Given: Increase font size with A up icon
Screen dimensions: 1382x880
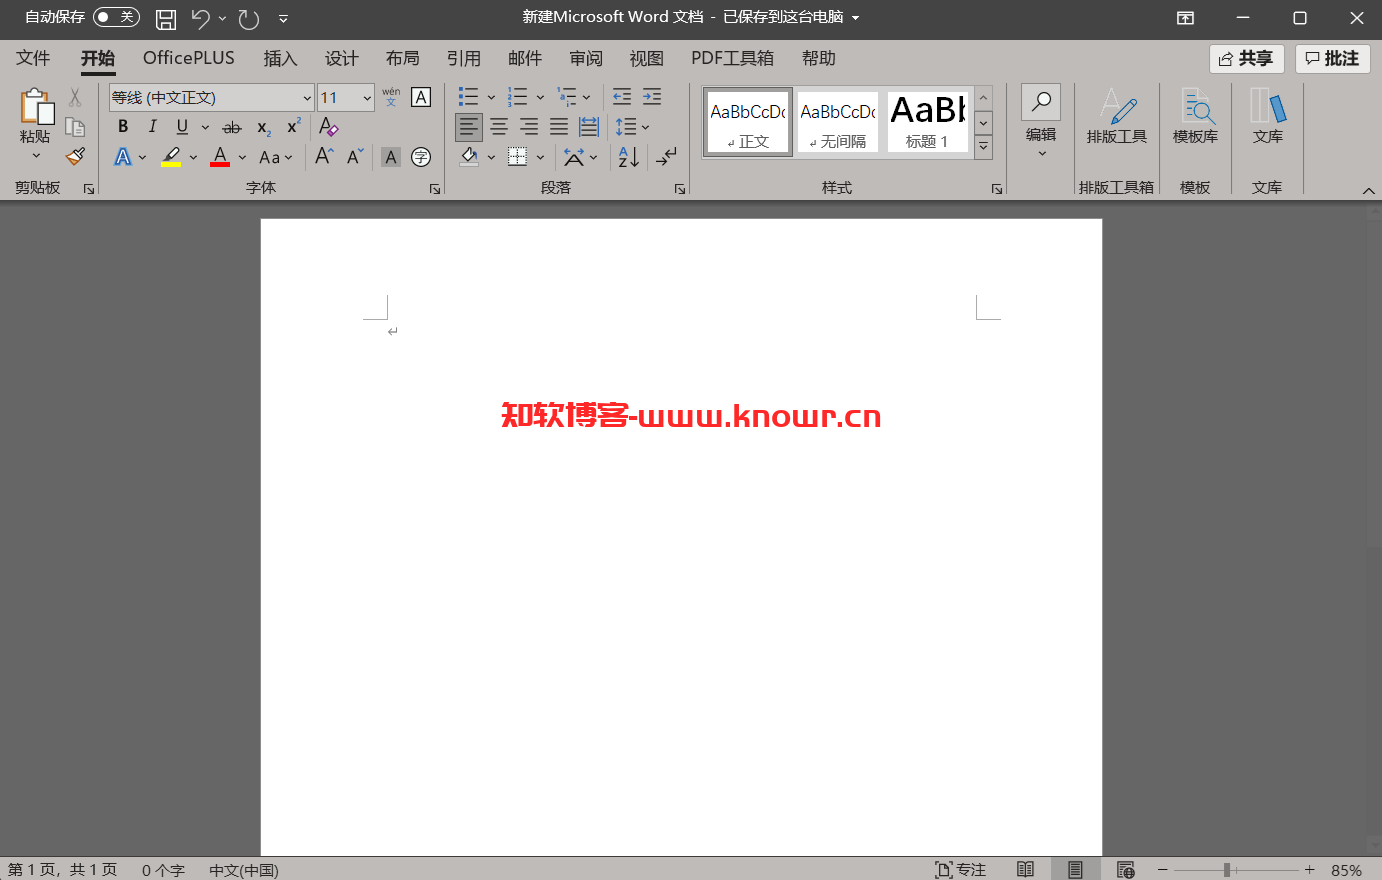Looking at the screenshot, I should click(325, 157).
